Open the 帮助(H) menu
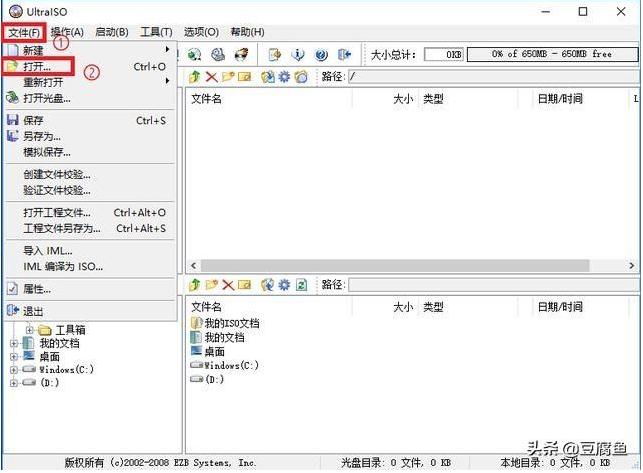 (x=247, y=32)
